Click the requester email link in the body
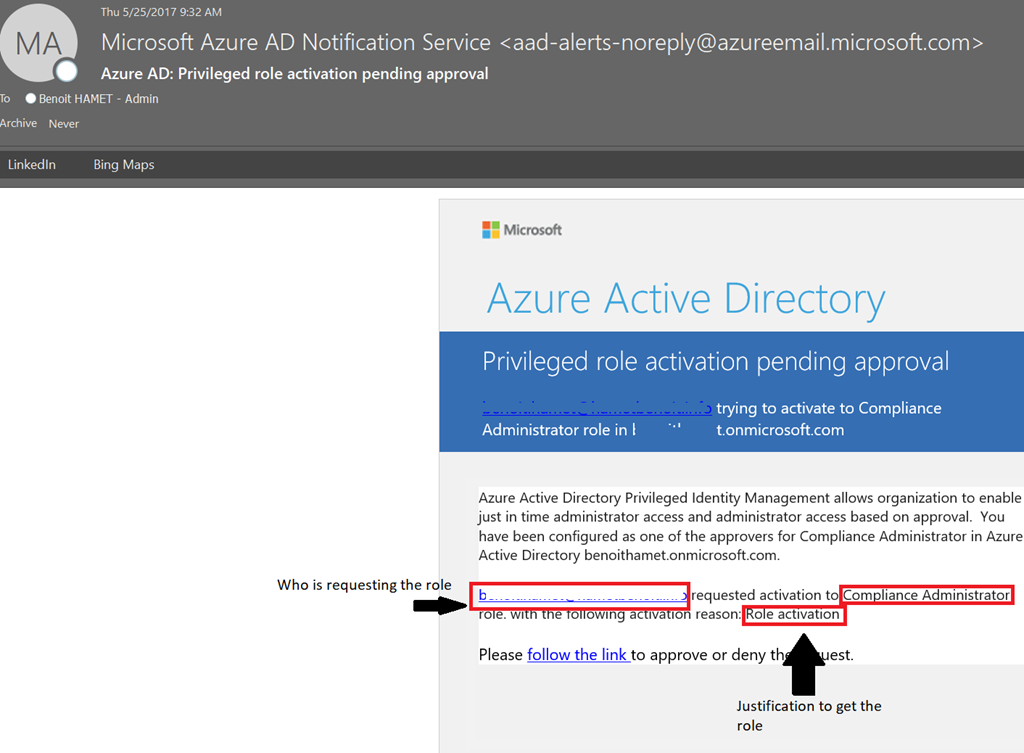 (581, 595)
